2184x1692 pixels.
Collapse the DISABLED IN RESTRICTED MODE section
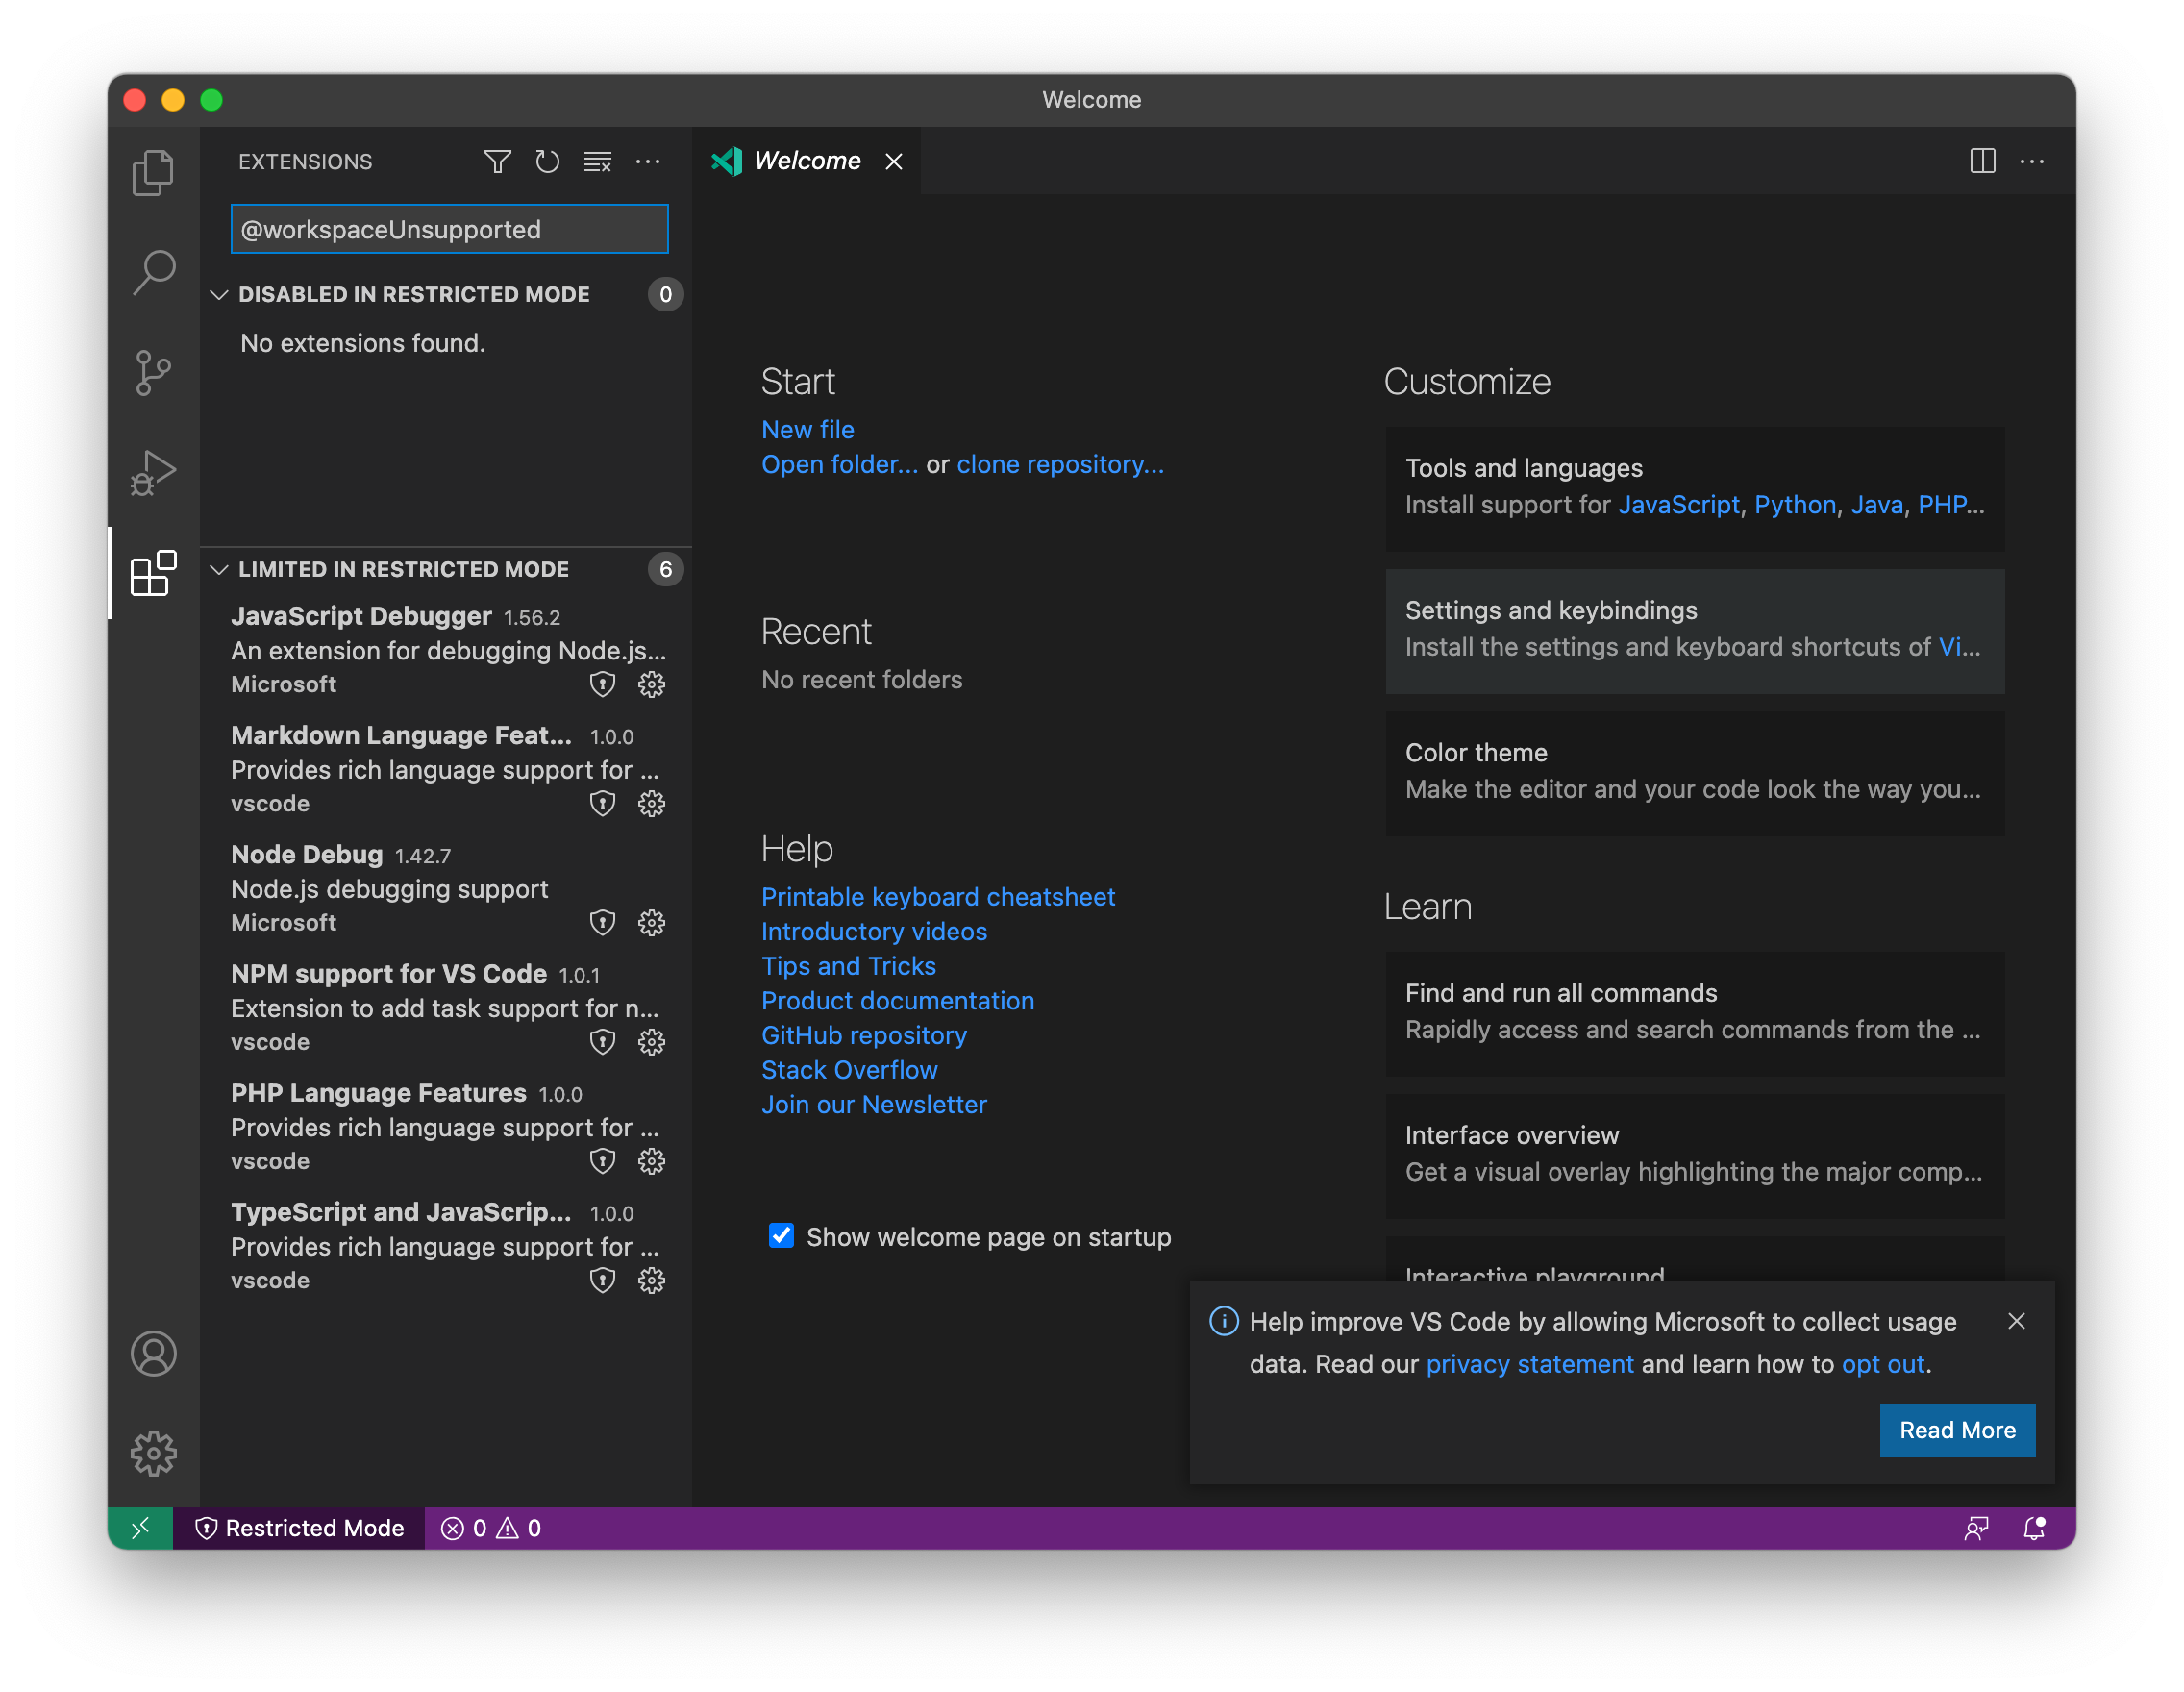click(221, 294)
